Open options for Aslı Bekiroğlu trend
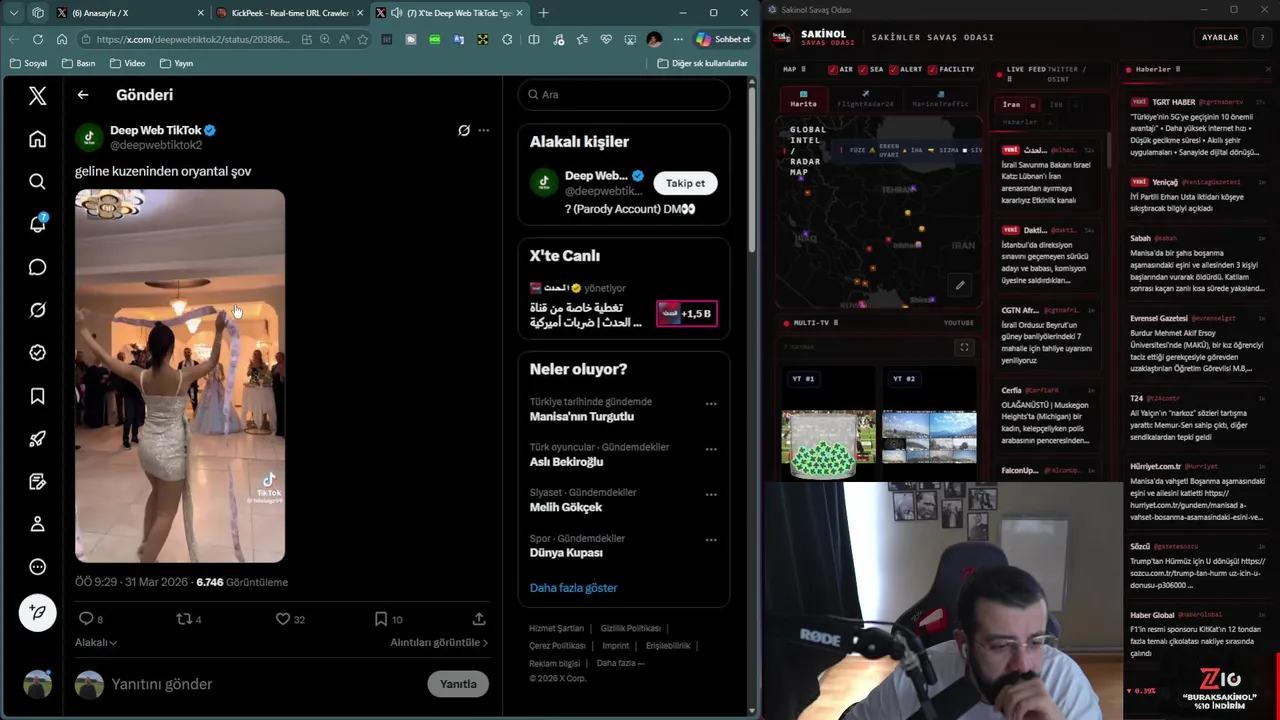This screenshot has height=720, width=1280. point(711,449)
